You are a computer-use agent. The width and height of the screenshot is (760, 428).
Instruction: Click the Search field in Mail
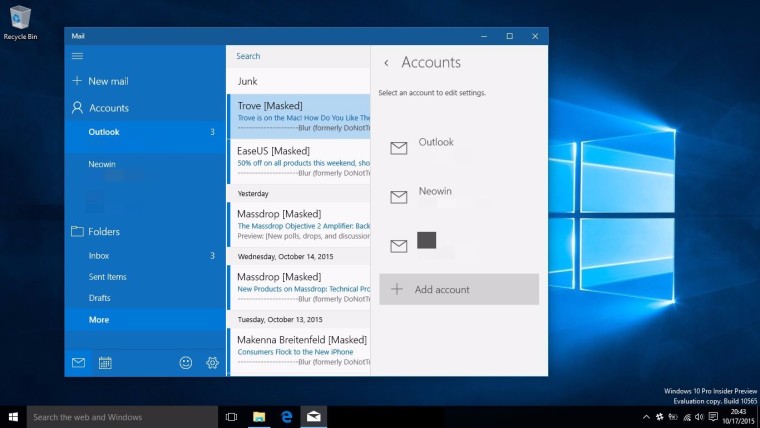coord(298,56)
